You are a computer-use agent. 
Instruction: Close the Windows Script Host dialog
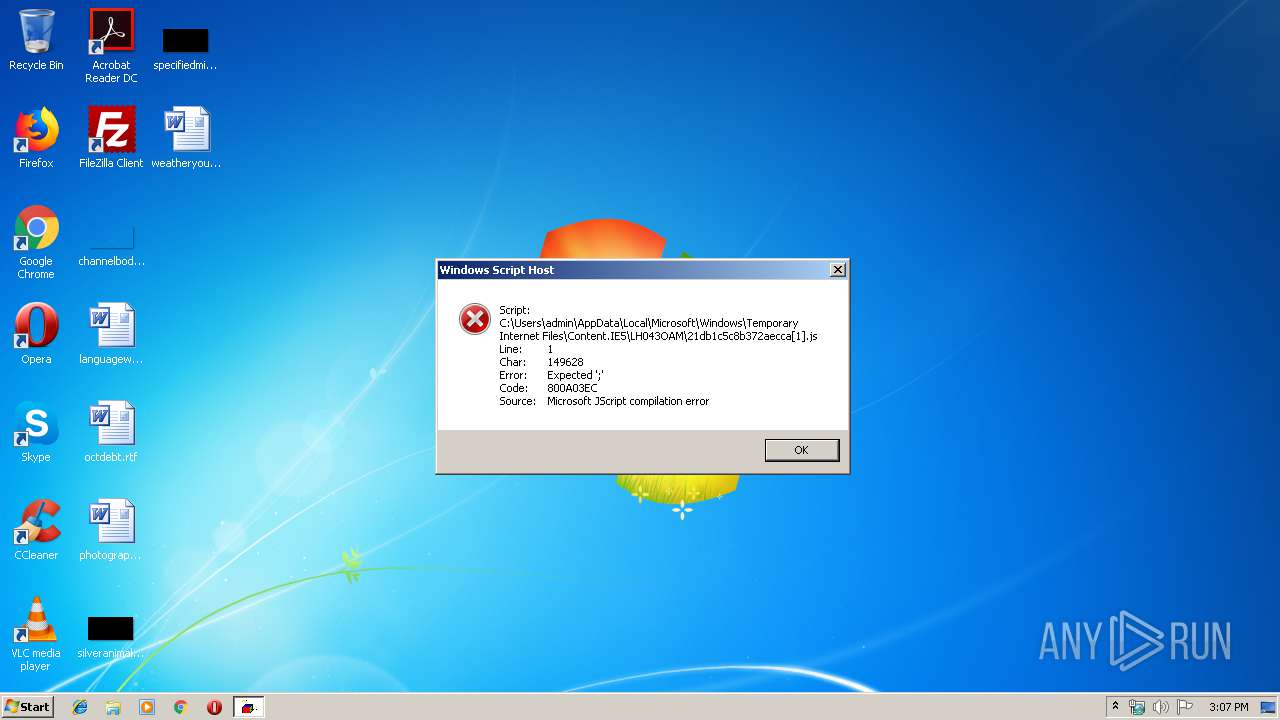pos(838,270)
